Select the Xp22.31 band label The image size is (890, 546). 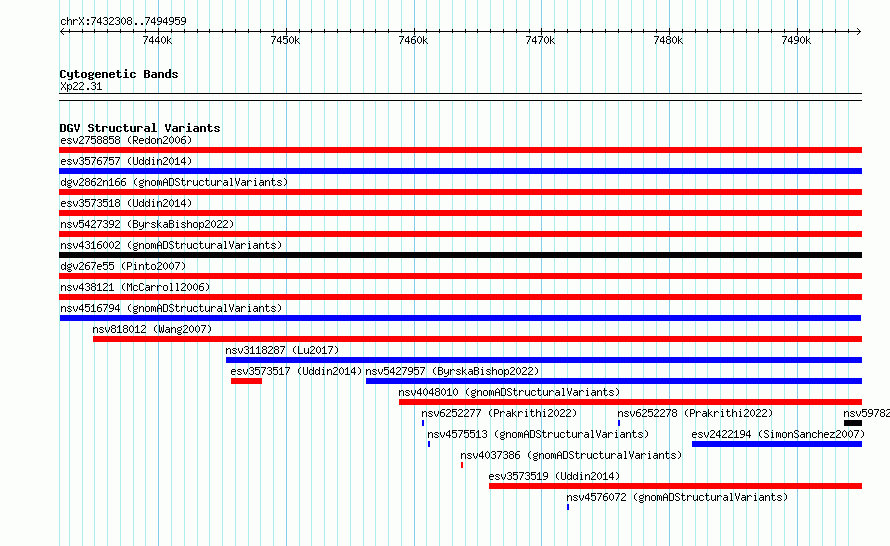81,86
